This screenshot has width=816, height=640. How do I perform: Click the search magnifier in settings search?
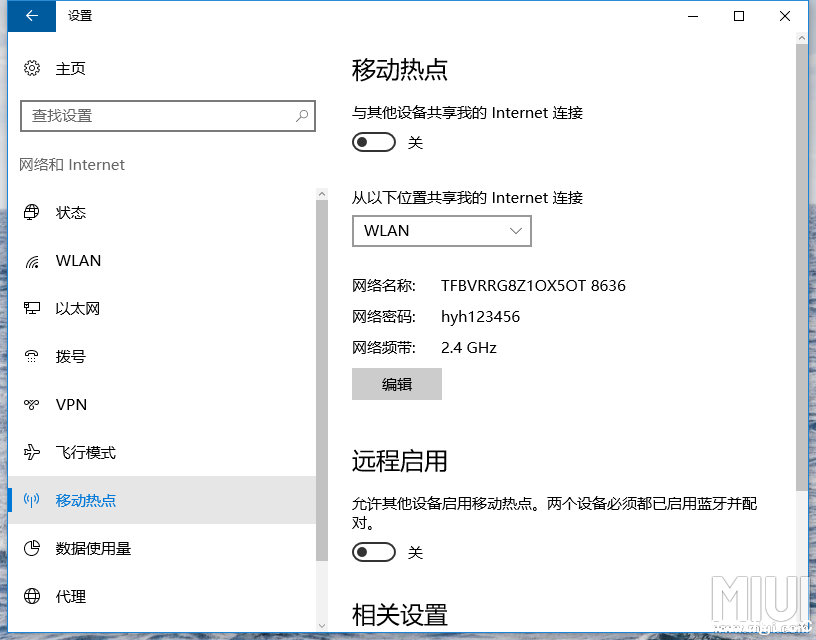(302, 116)
